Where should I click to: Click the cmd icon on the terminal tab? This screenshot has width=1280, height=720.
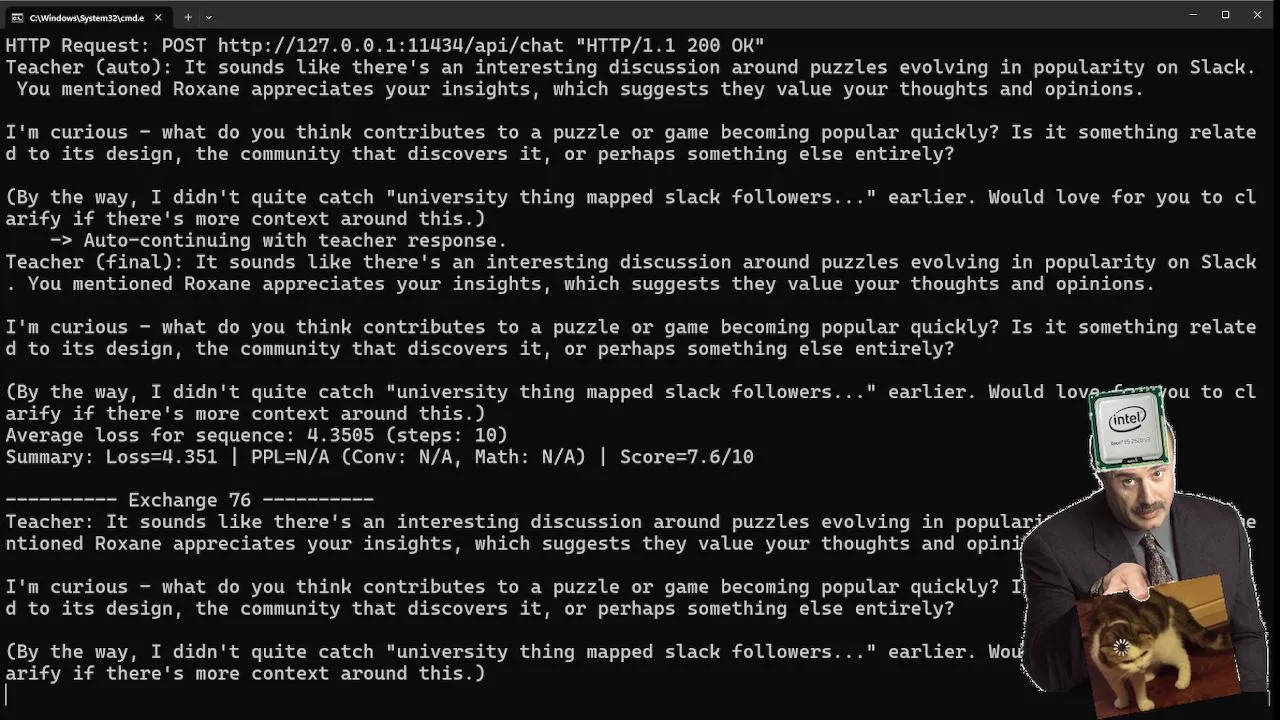[17, 17]
